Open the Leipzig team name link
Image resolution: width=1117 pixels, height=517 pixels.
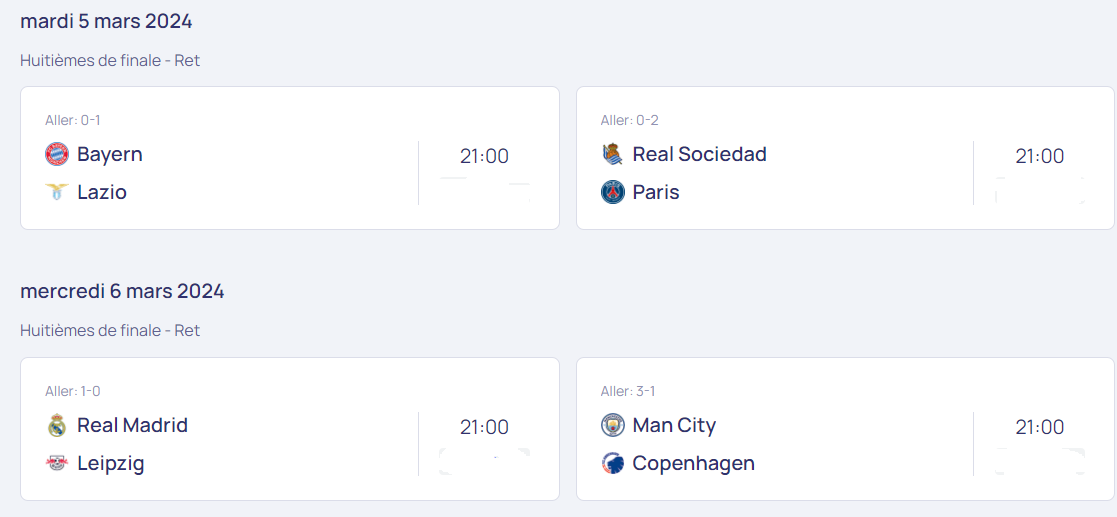110,464
